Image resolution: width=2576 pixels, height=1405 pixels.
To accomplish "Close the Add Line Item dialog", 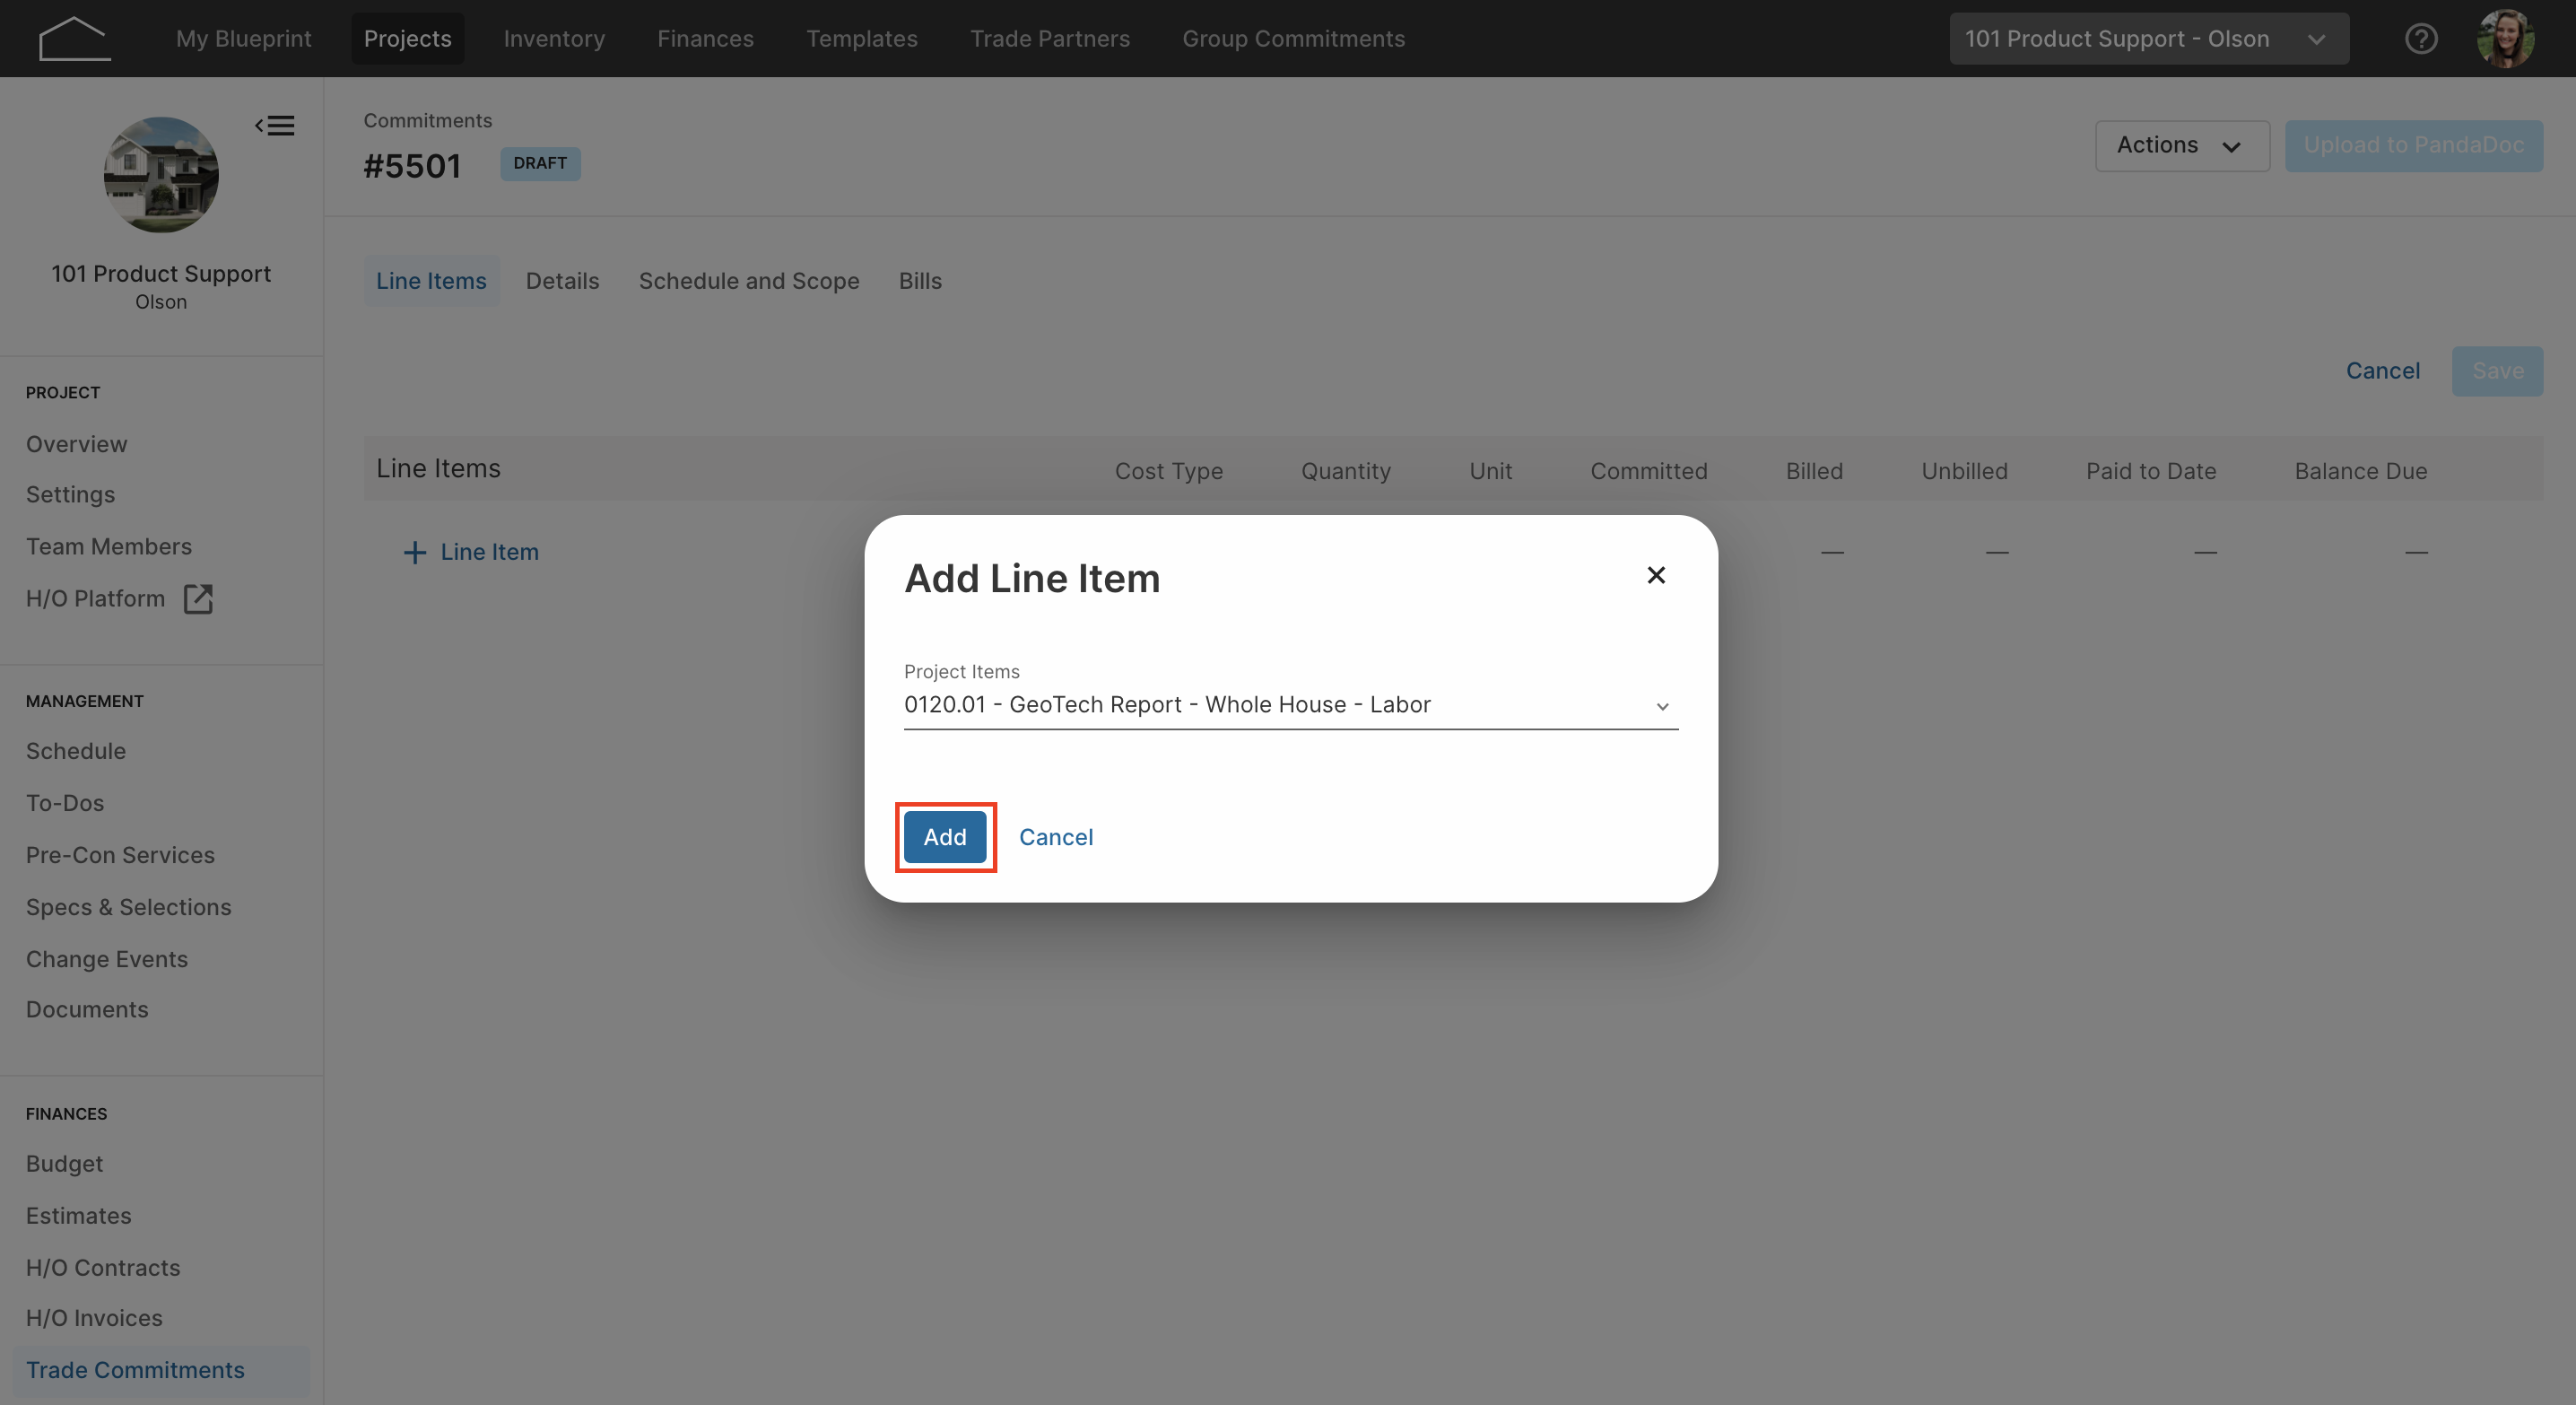I will (x=1656, y=575).
